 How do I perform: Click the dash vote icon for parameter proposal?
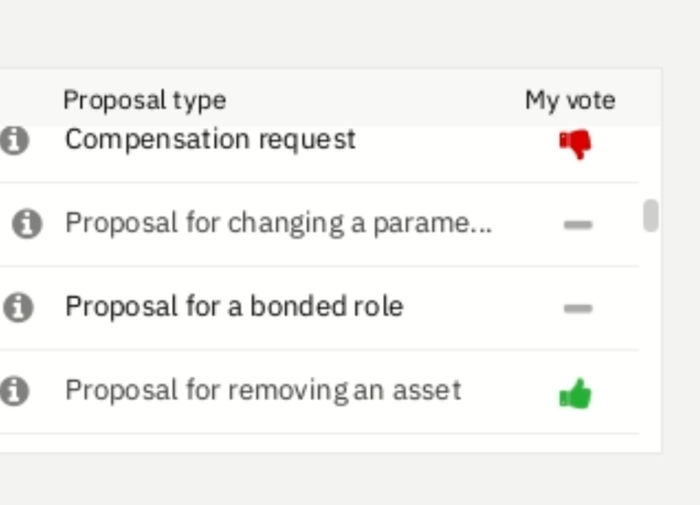pyautogui.click(x=578, y=225)
